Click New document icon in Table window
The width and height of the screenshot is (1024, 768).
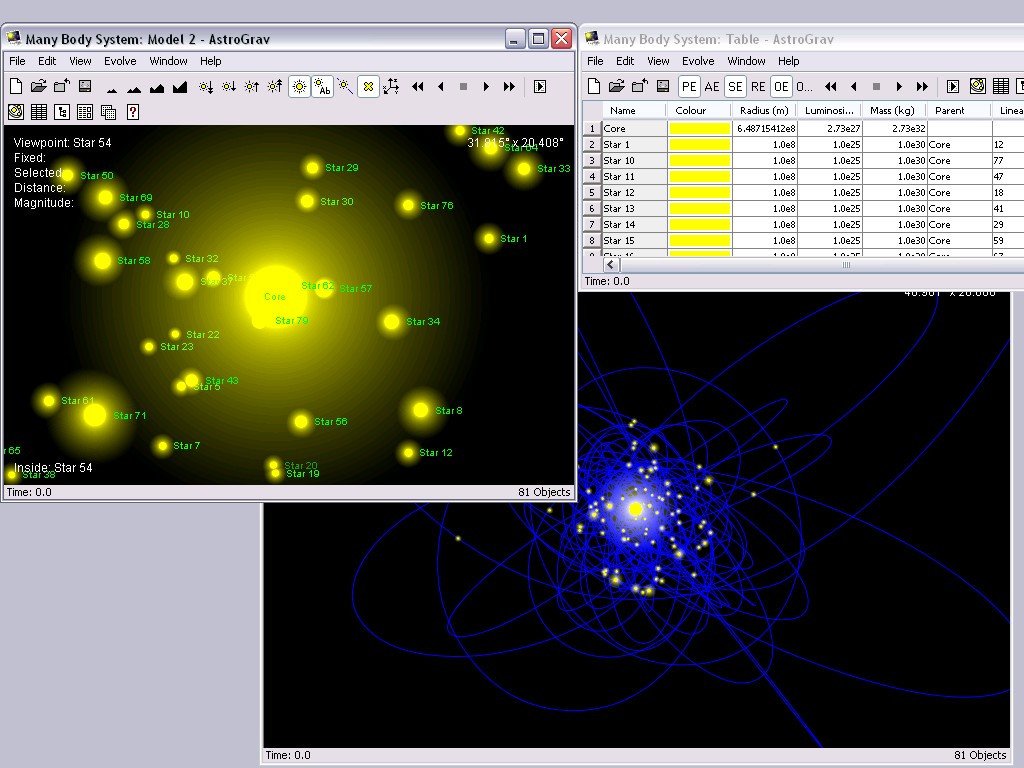pos(594,86)
